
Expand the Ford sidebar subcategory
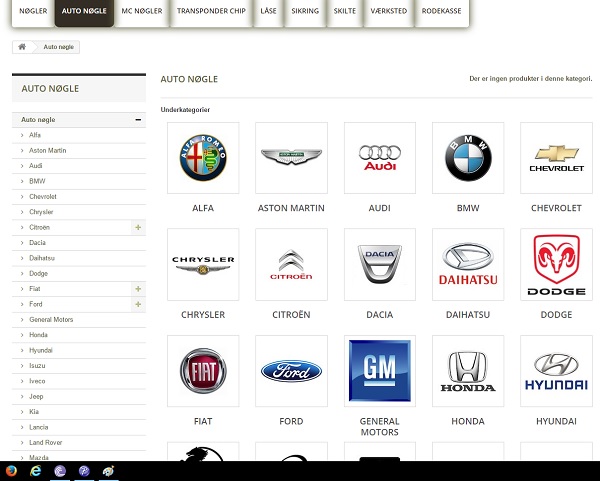[138, 304]
